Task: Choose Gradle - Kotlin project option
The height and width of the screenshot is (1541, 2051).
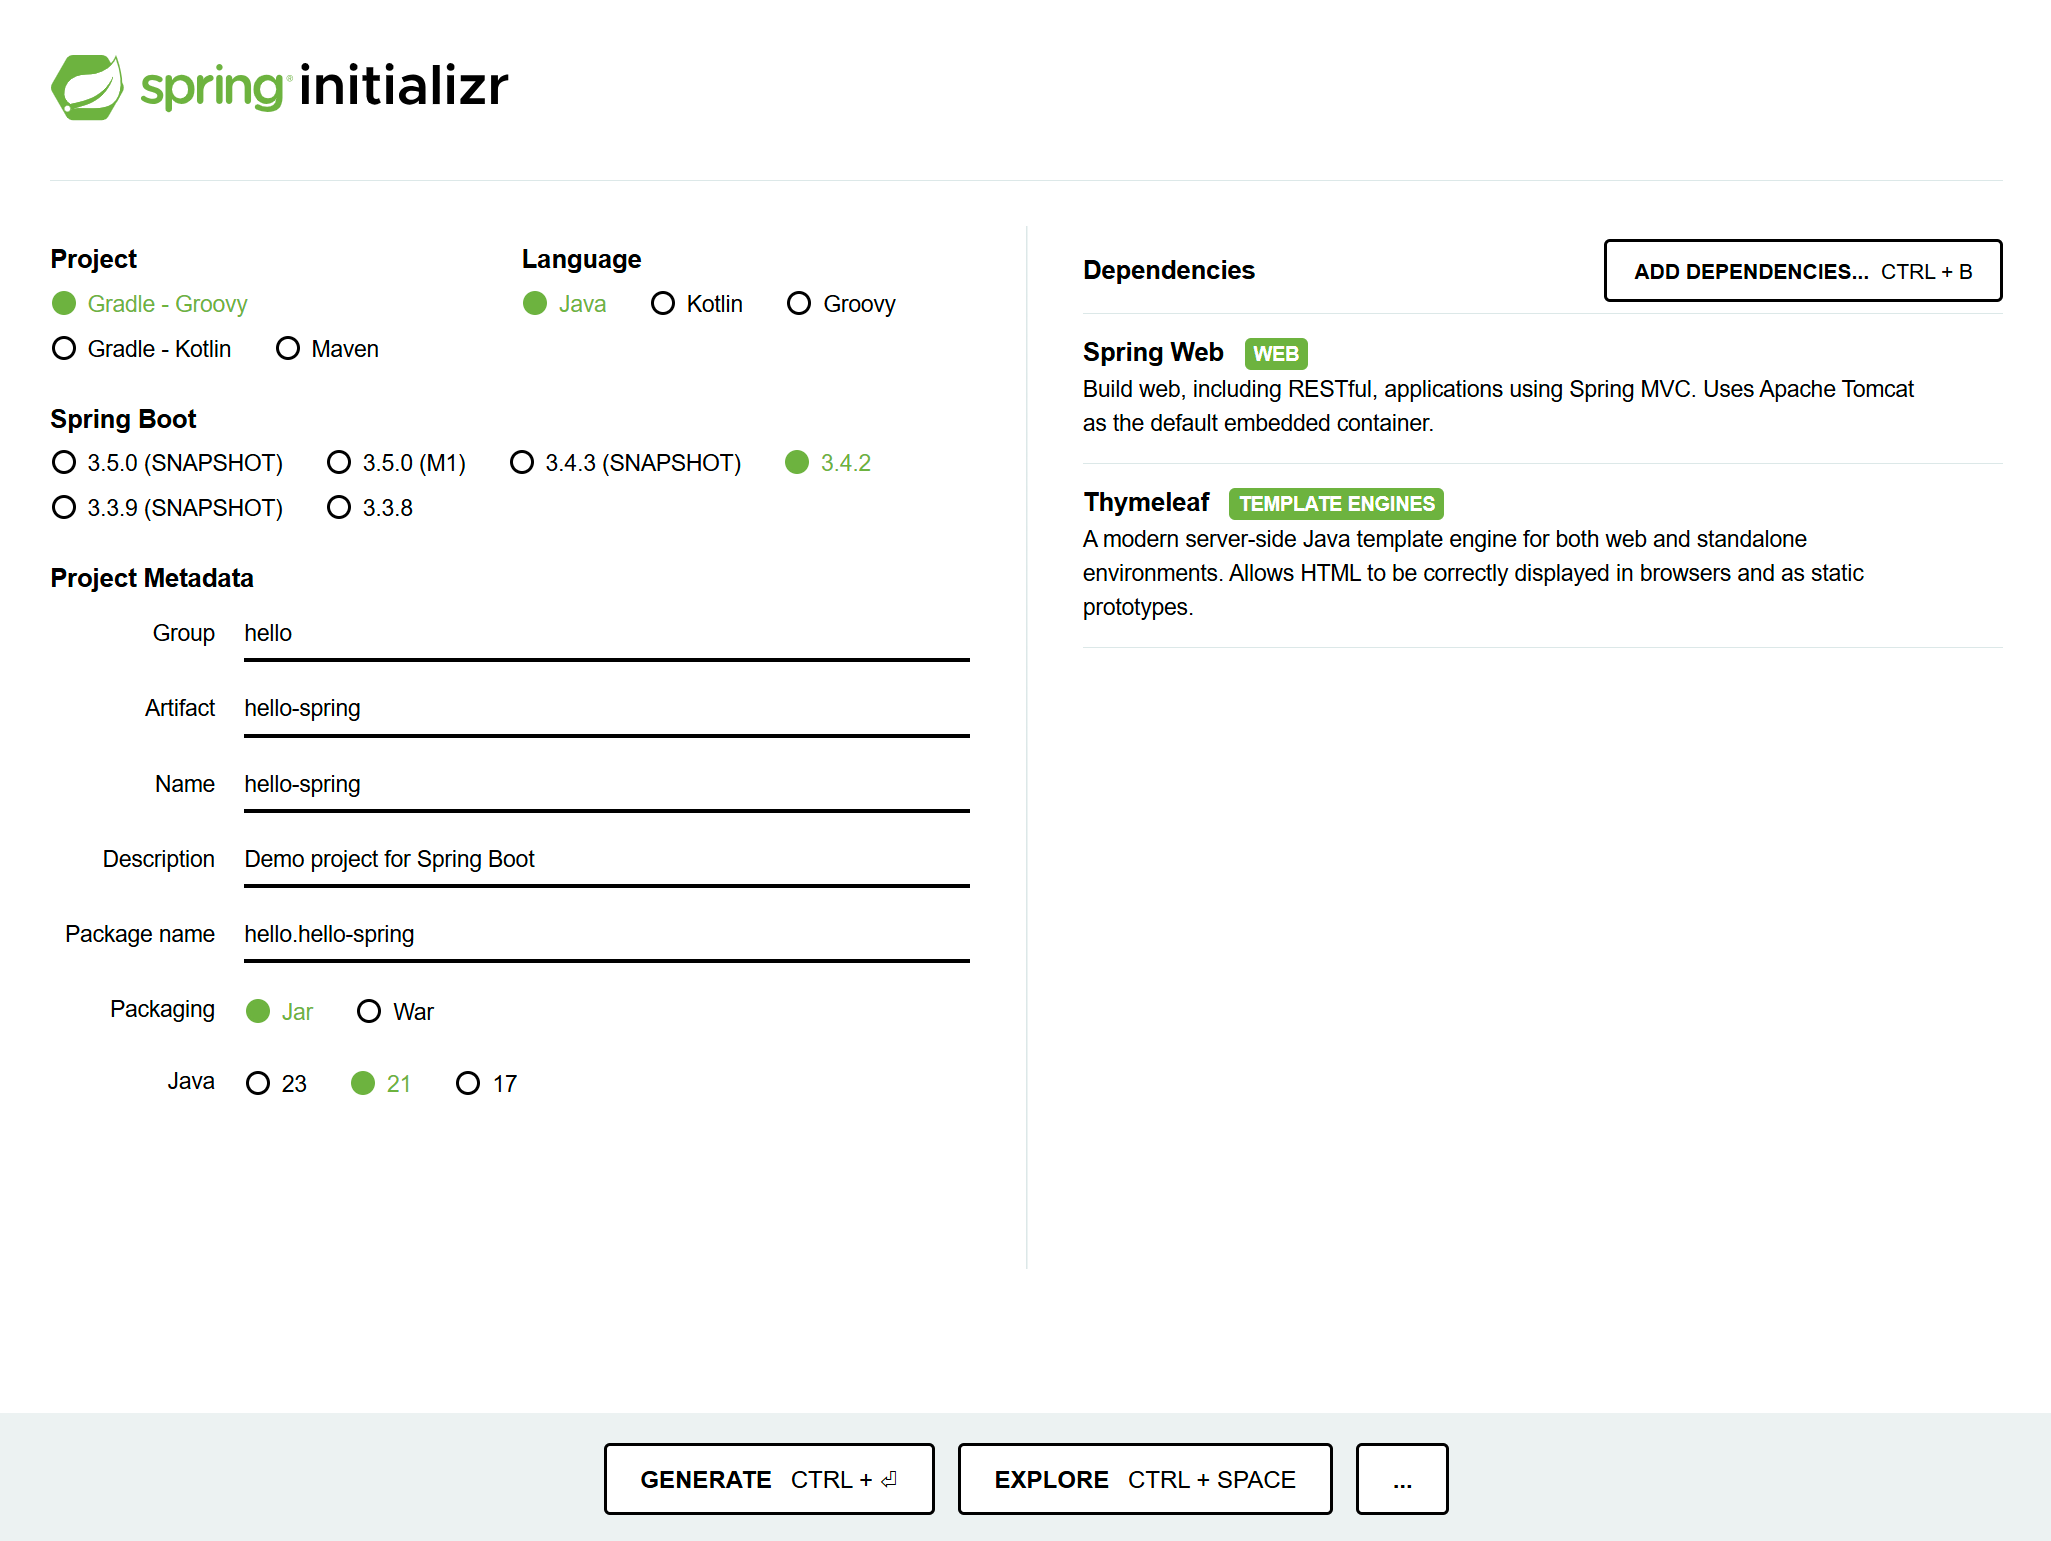Action: point(64,349)
